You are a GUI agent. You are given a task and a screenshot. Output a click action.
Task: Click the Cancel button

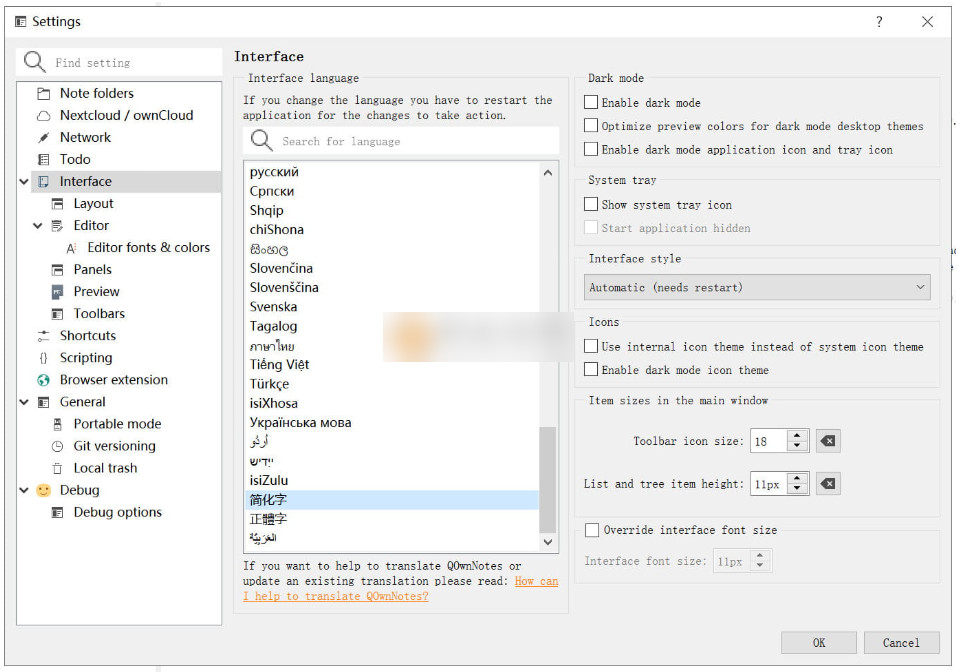coord(901,643)
